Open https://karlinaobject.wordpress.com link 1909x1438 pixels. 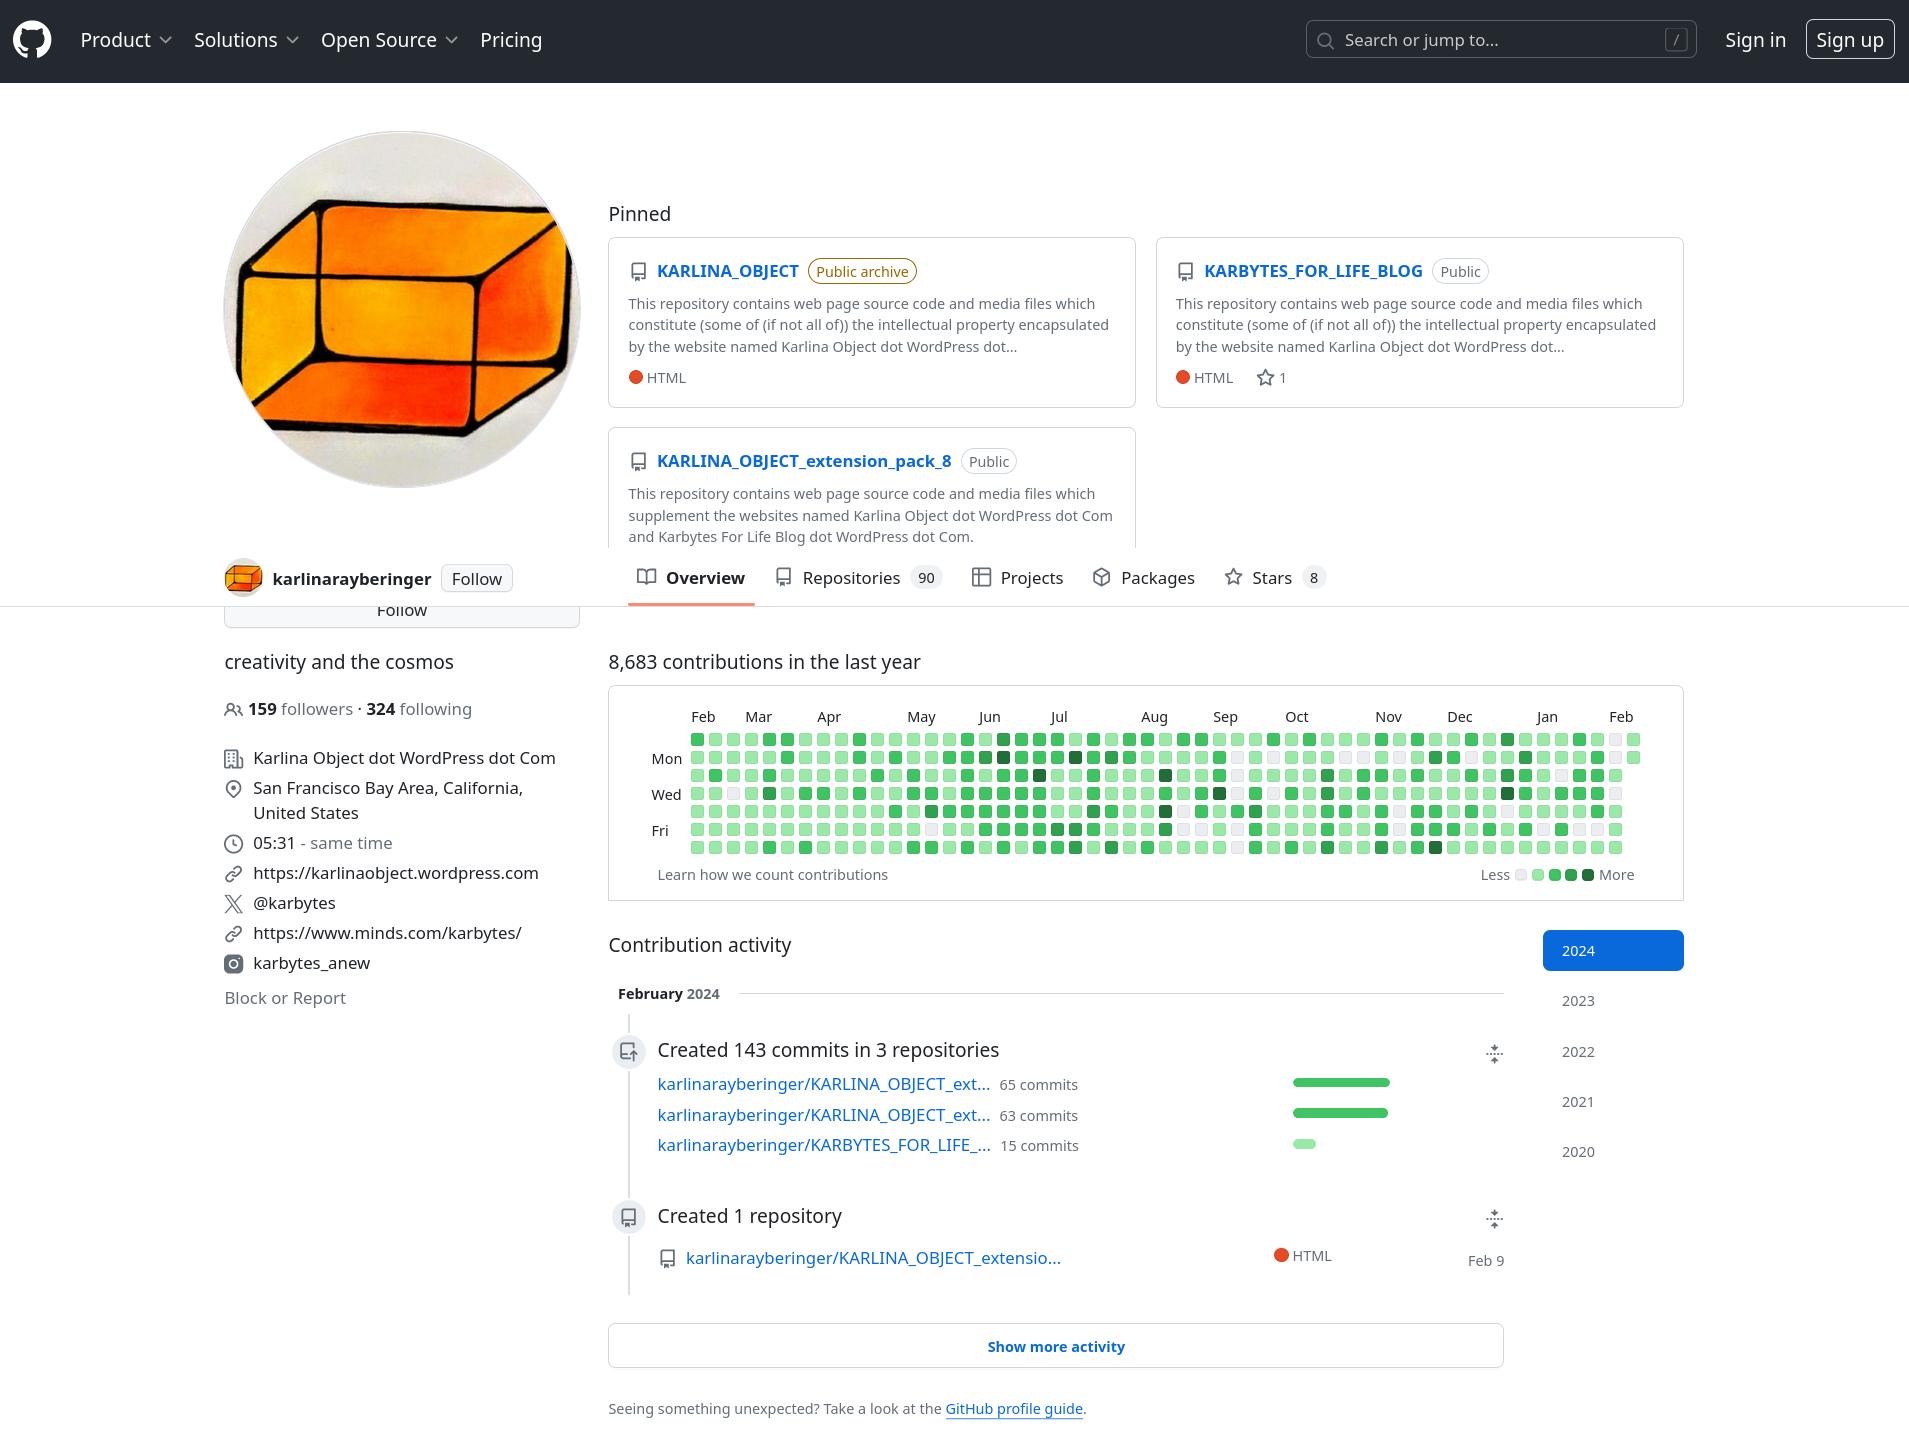pyautogui.click(x=395, y=873)
